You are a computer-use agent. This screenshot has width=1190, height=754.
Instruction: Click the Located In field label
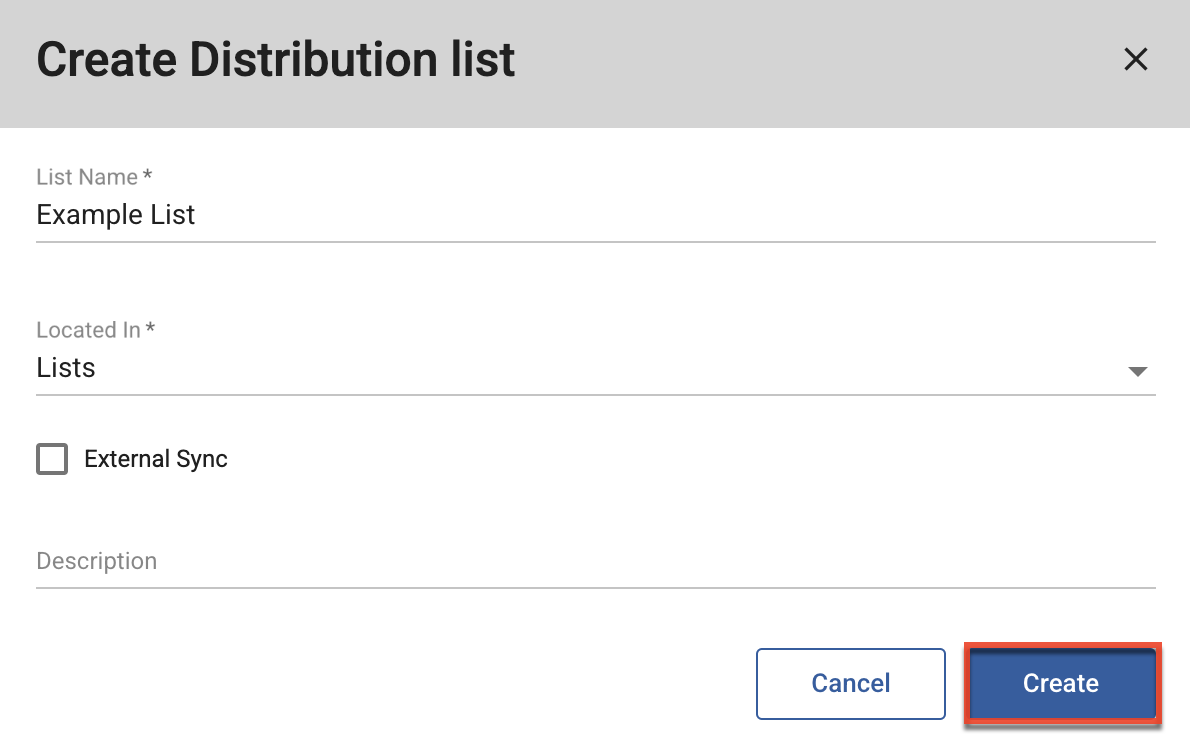coord(89,329)
